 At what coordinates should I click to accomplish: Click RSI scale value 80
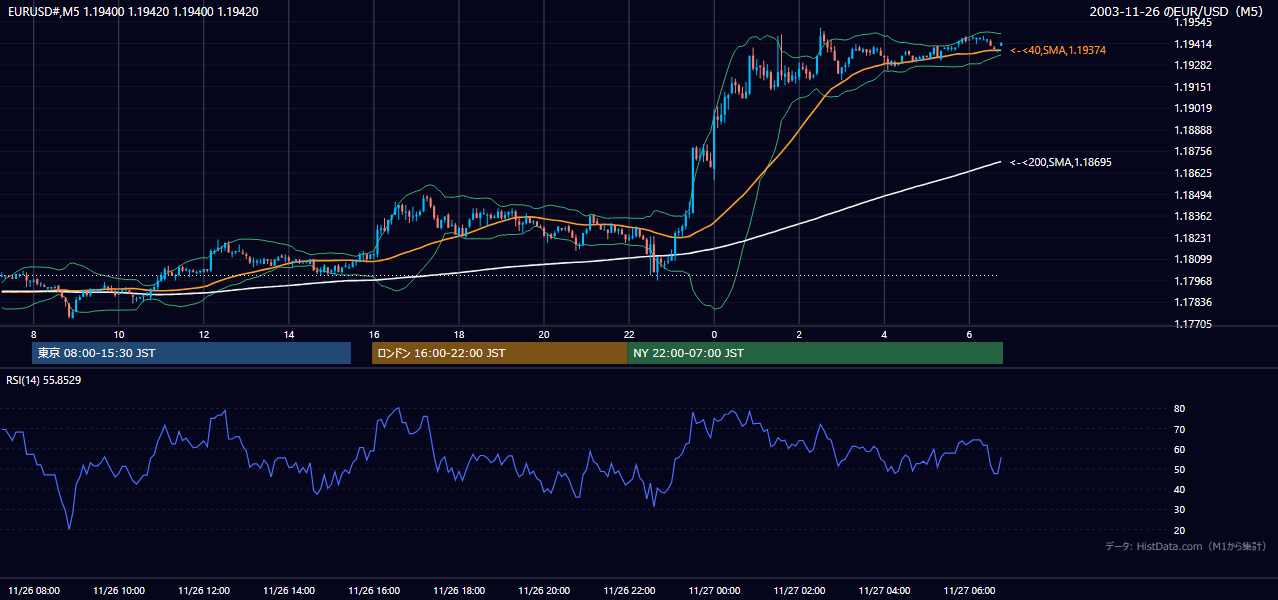click(x=1180, y=409)
